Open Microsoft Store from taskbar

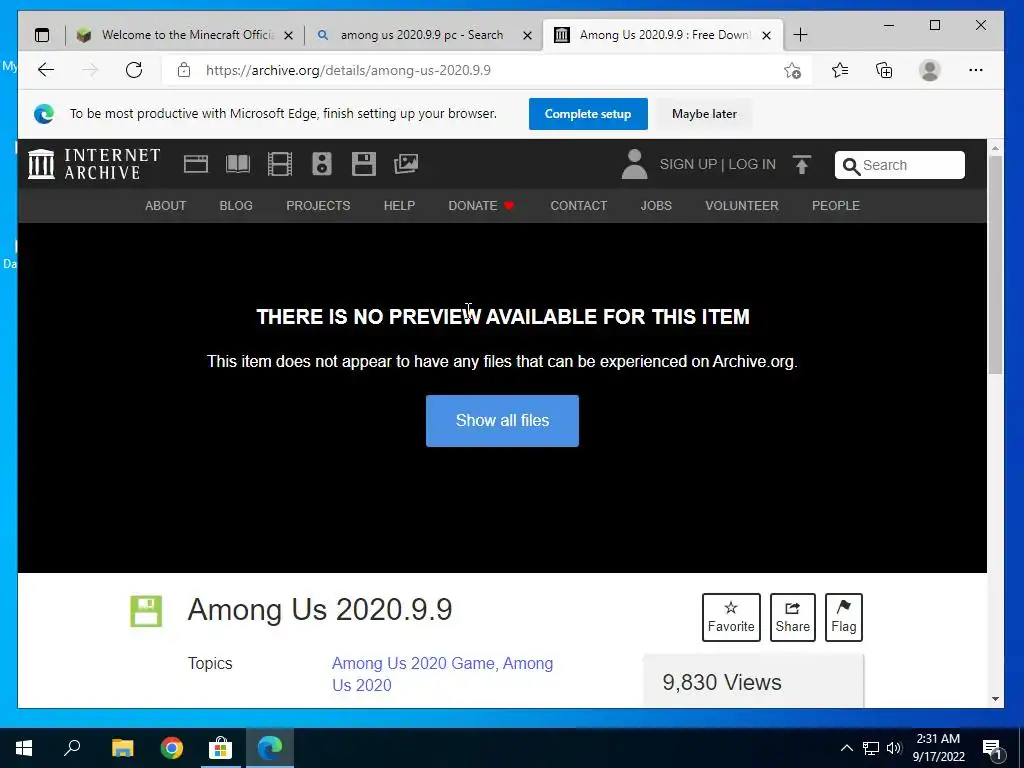[221, 748]
